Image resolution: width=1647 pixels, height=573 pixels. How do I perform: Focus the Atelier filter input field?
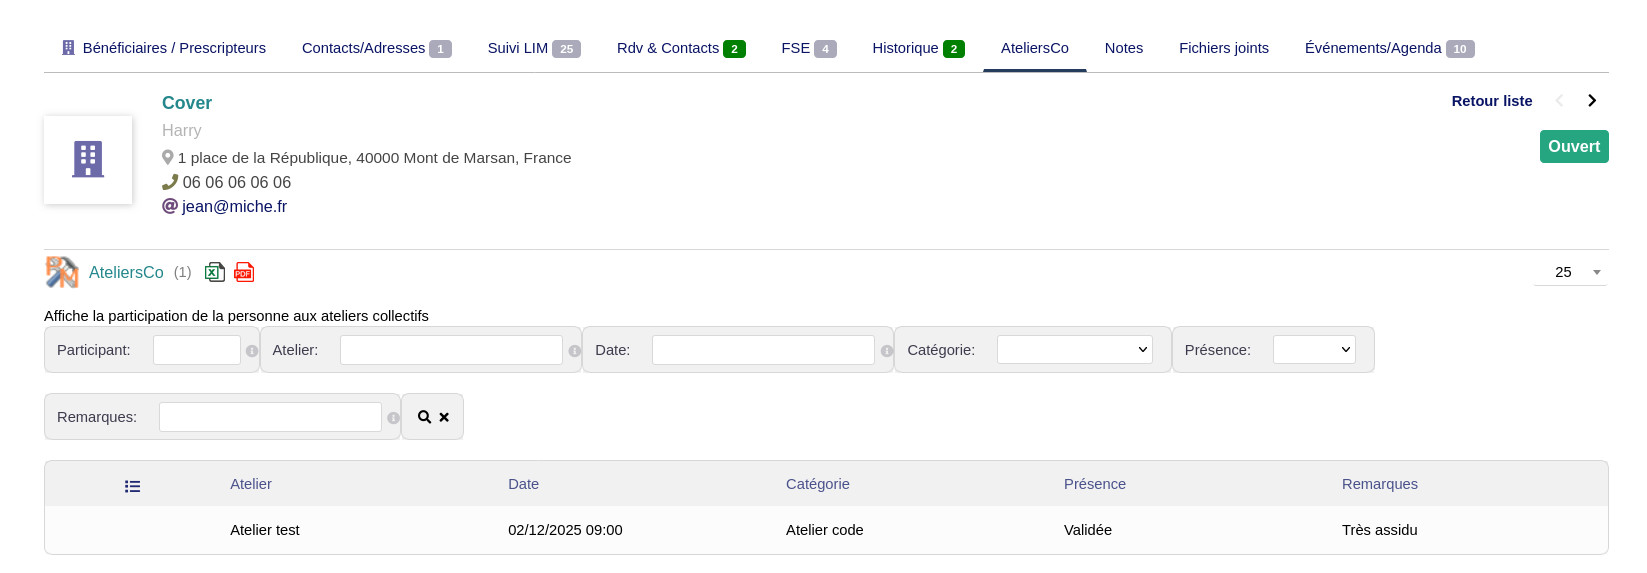451,350
